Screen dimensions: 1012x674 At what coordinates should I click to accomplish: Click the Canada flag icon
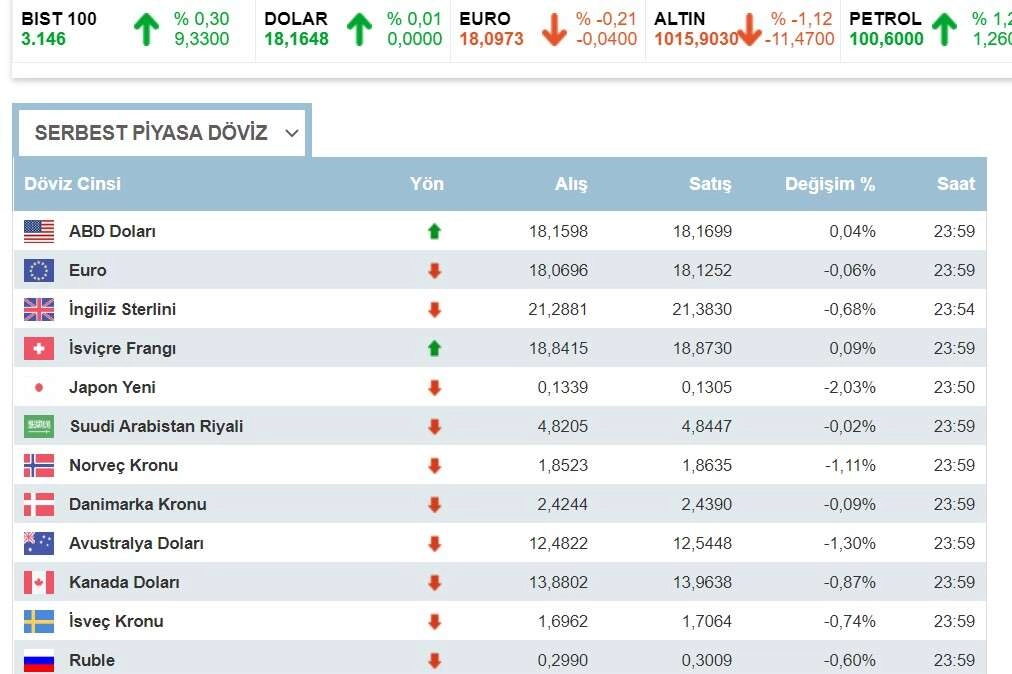pyautogui.click(x=39, y=582)
